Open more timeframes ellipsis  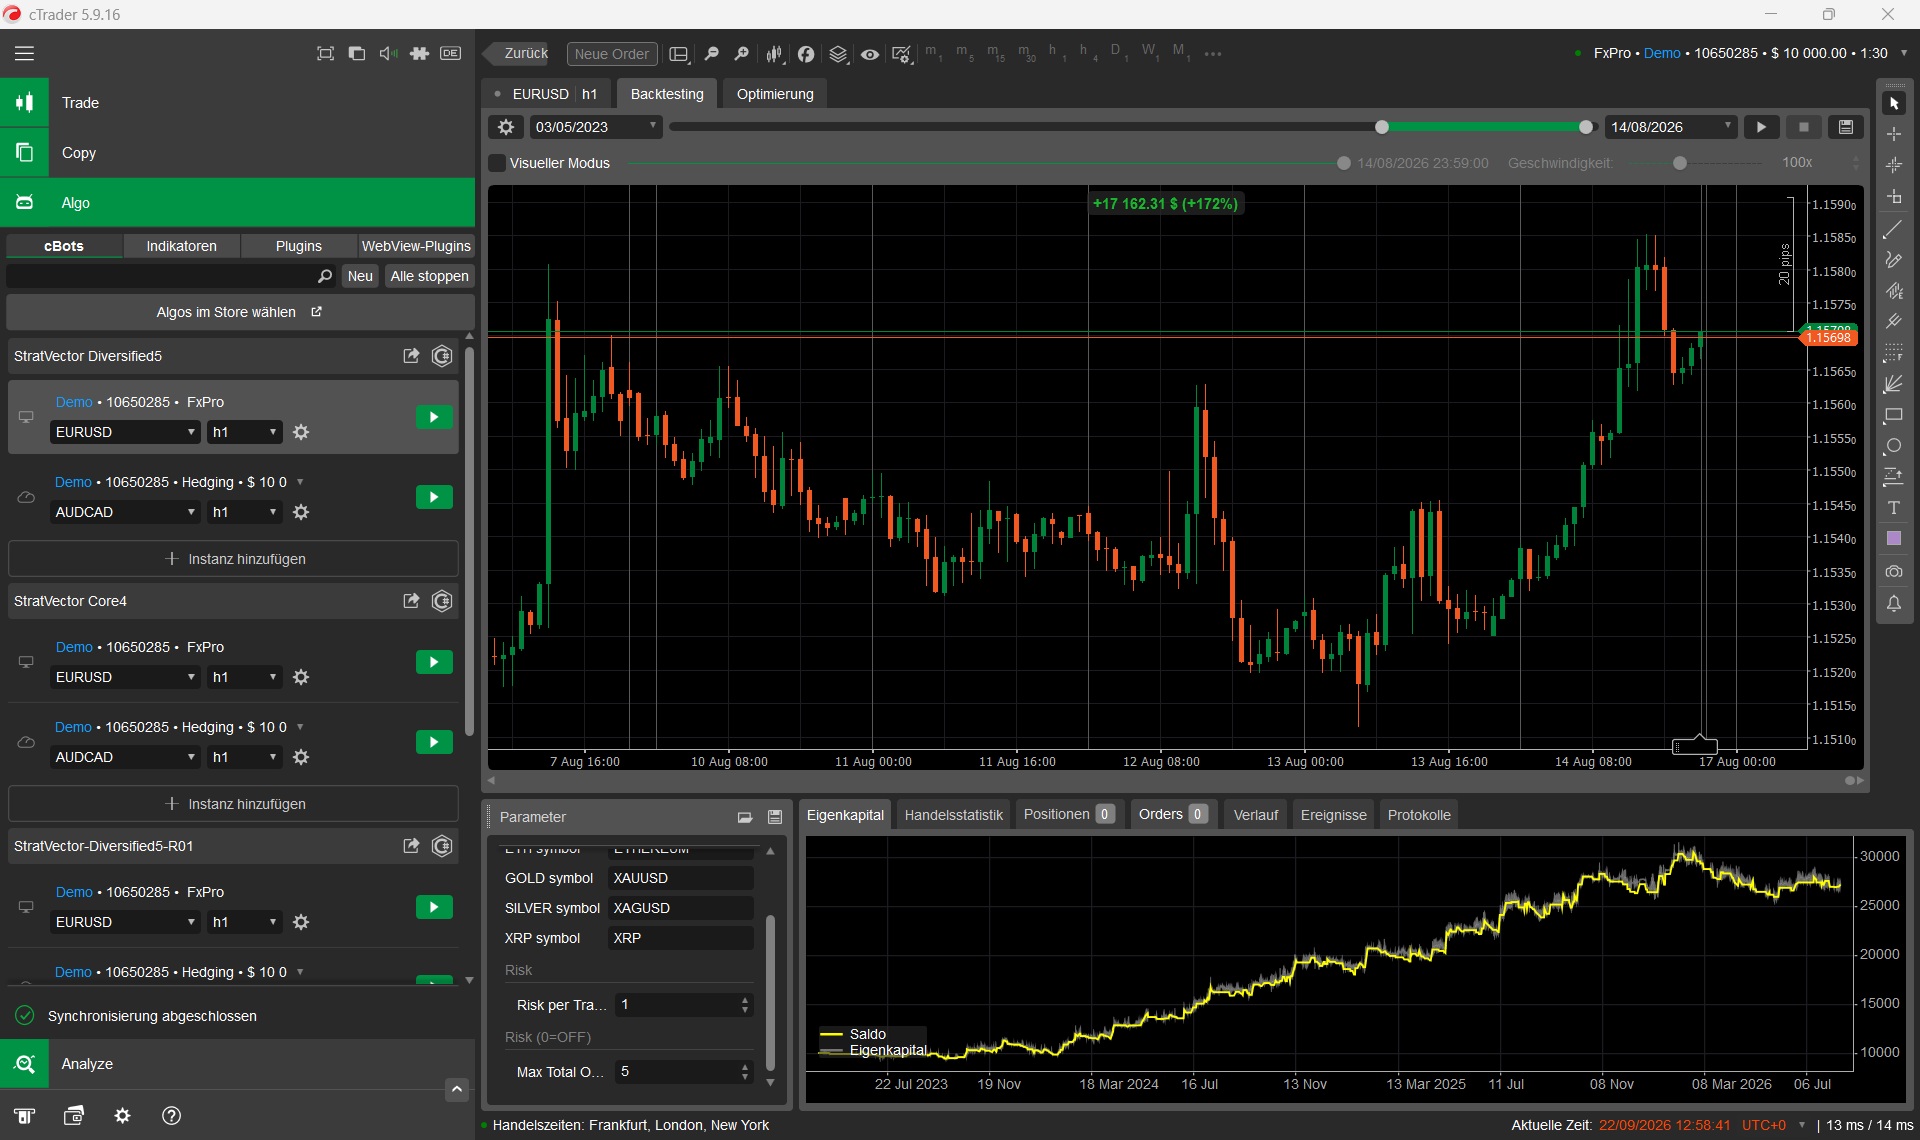click(x=1213, y=54)
